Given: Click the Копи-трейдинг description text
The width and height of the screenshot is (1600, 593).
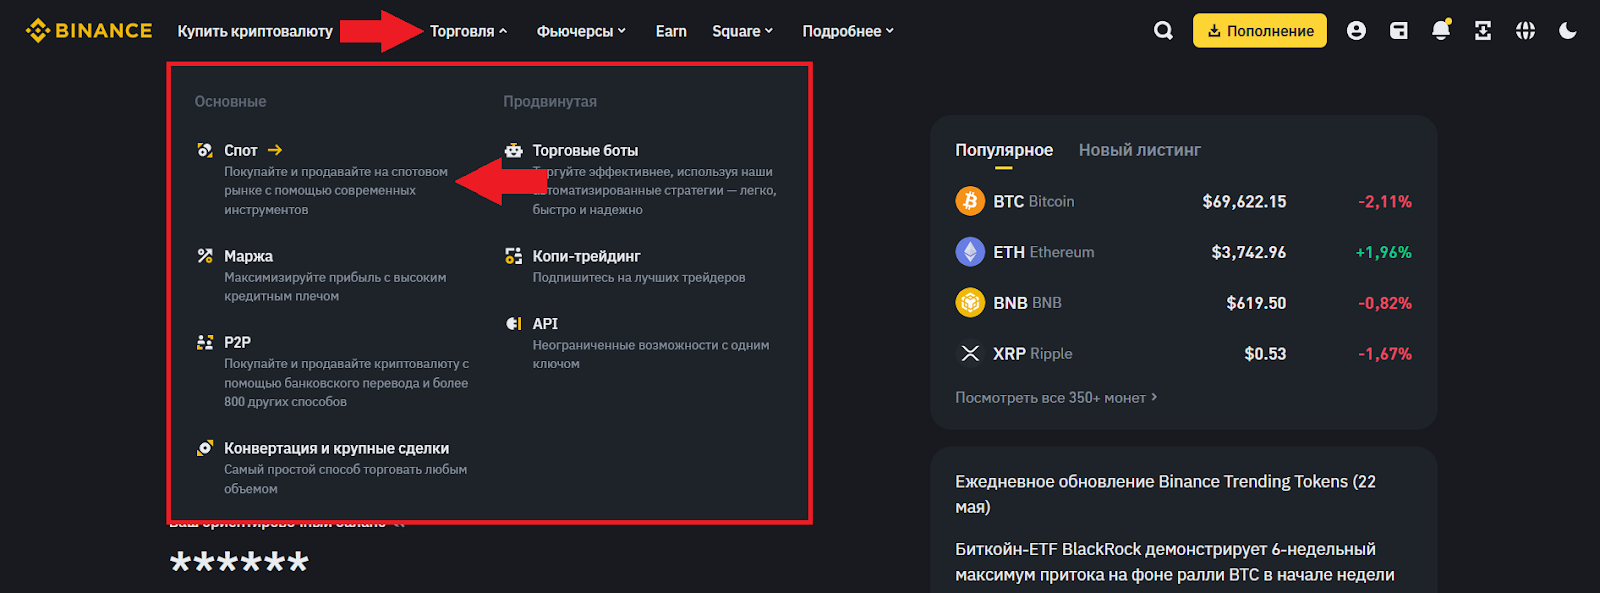Looking at the screenshot, I should click(639, 277).
